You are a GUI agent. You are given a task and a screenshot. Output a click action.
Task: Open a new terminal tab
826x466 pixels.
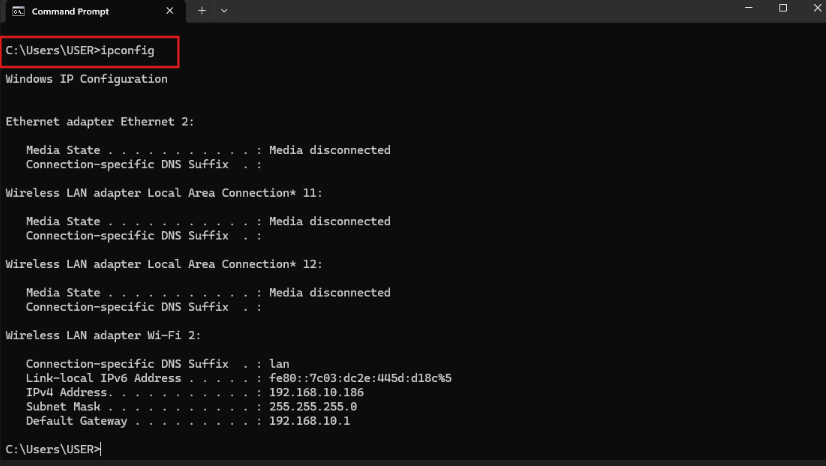[201, 10]
